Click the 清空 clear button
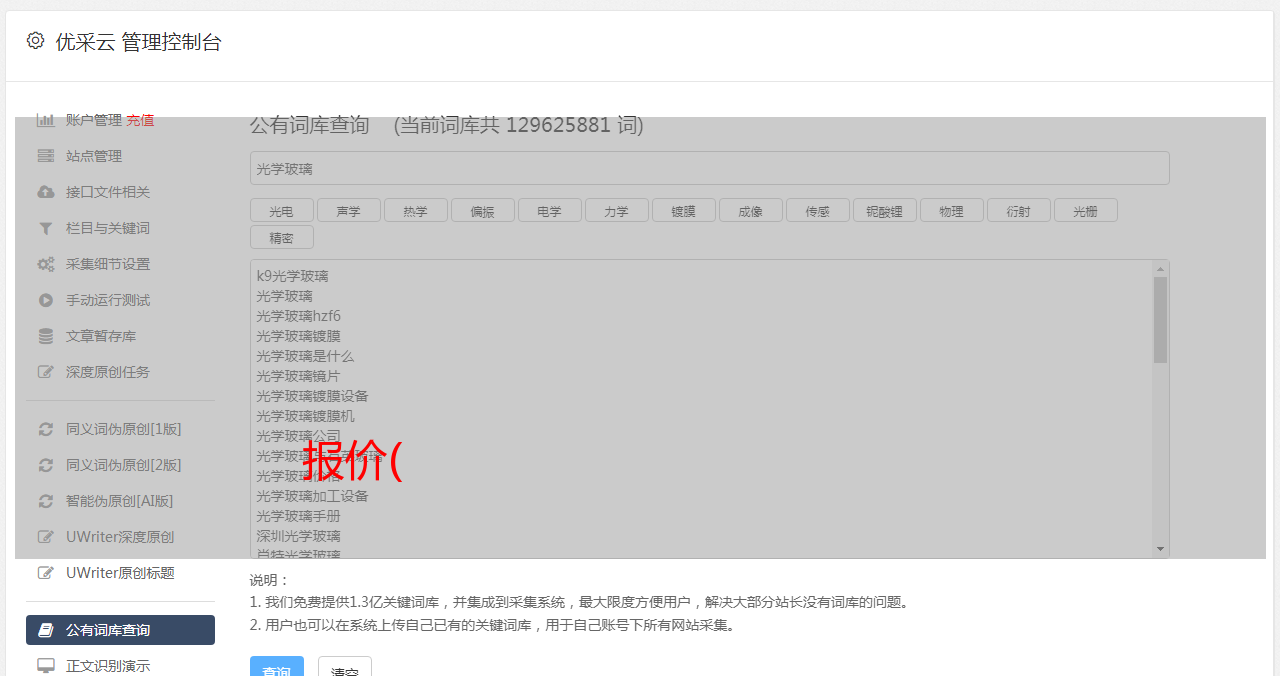1280x676 pixels. point(344,668)
